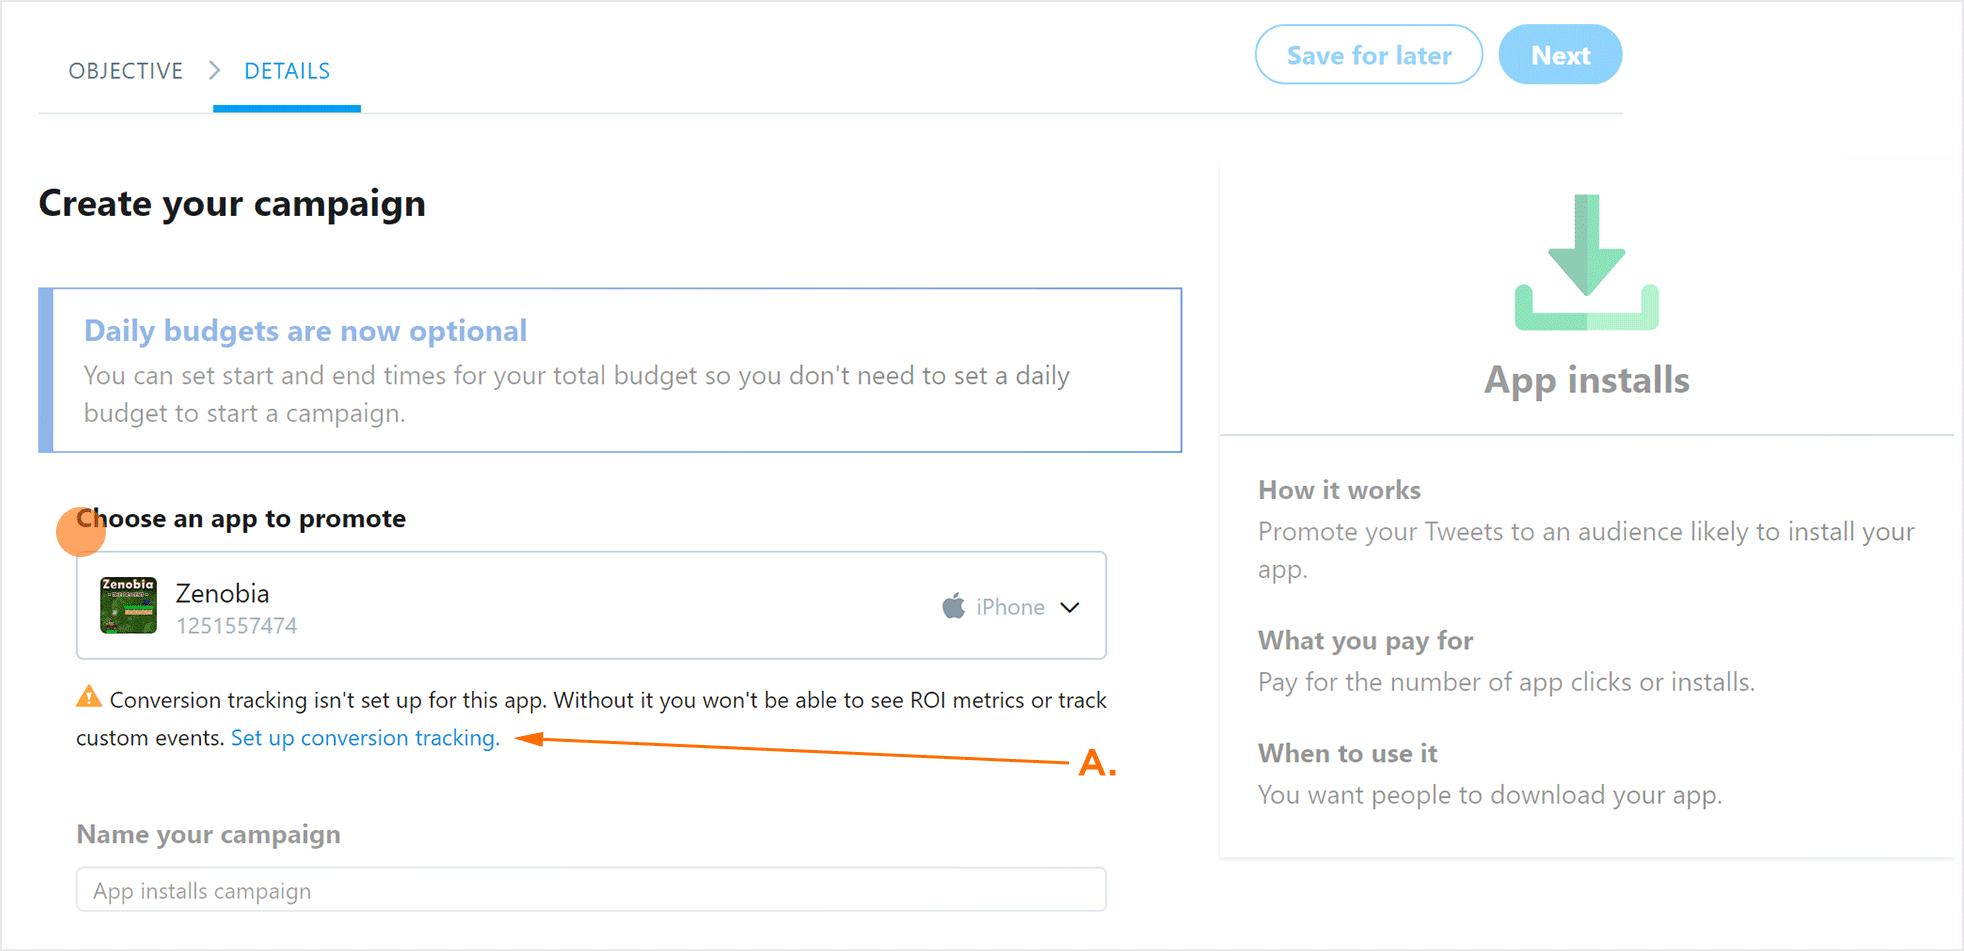This screenshot has width=1964, height=951.
Task: Click the orange 'A.' annotation label
Action: [1097, 764]
